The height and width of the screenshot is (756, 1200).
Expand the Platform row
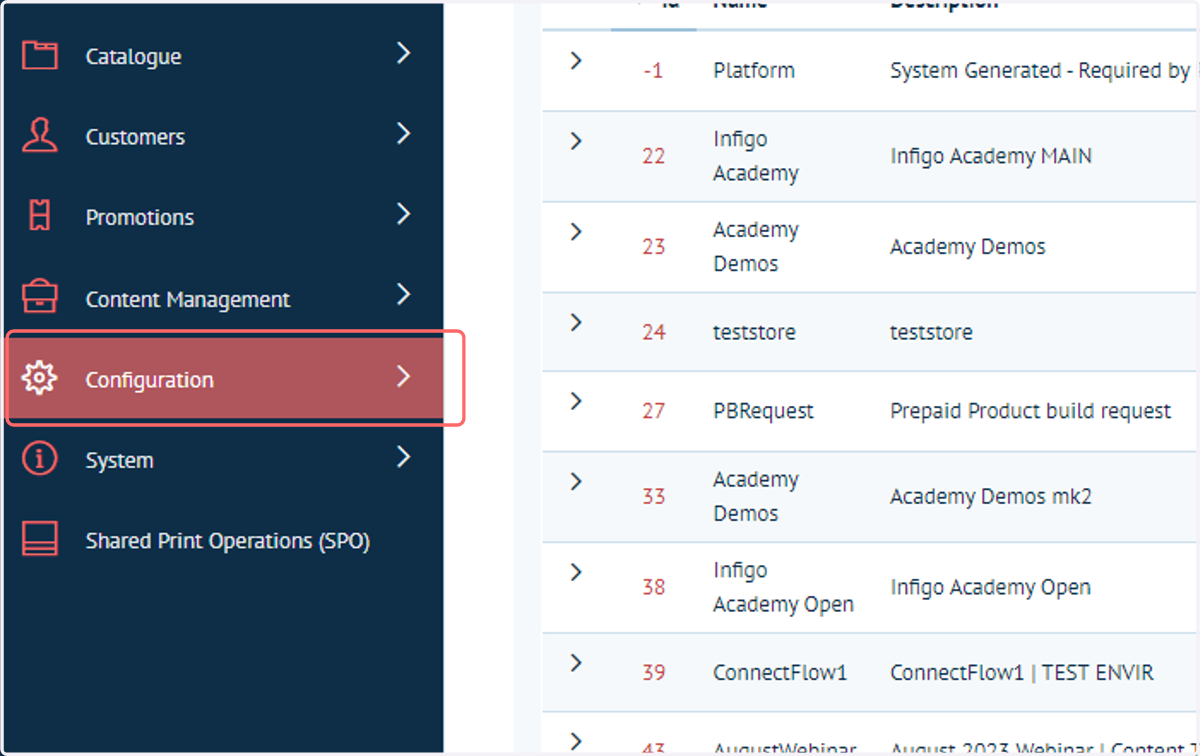[x=575, y=61]
